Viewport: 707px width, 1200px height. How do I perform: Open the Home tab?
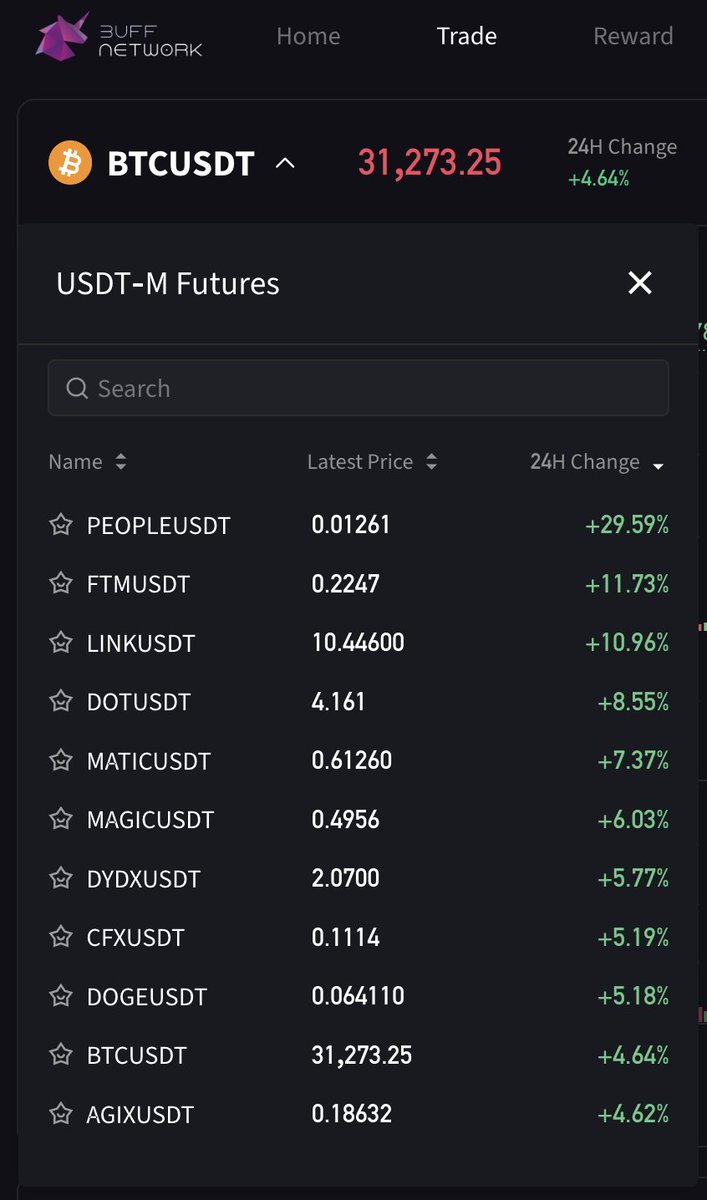[x=308, y=36]
